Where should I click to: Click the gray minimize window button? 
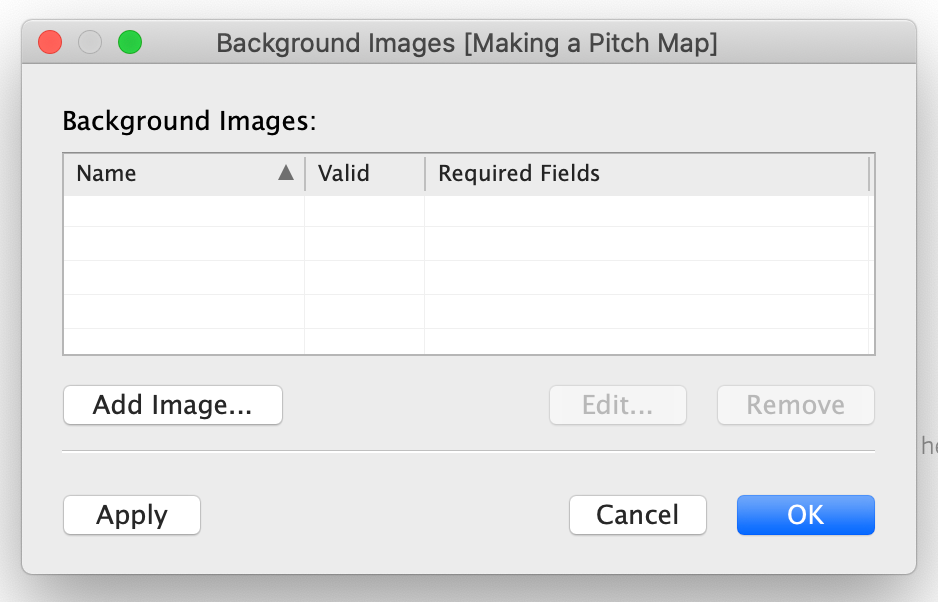coord(90,42)
